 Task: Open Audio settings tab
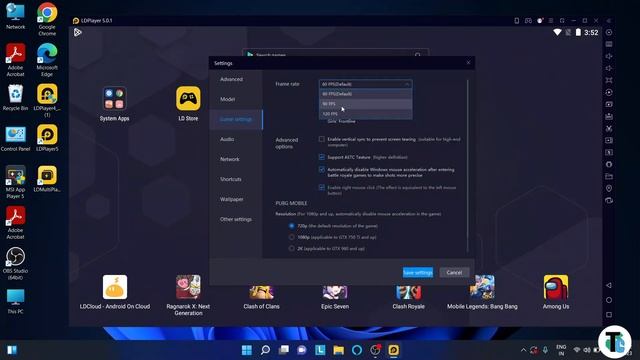pyautogui.click(x=236, y=139)
